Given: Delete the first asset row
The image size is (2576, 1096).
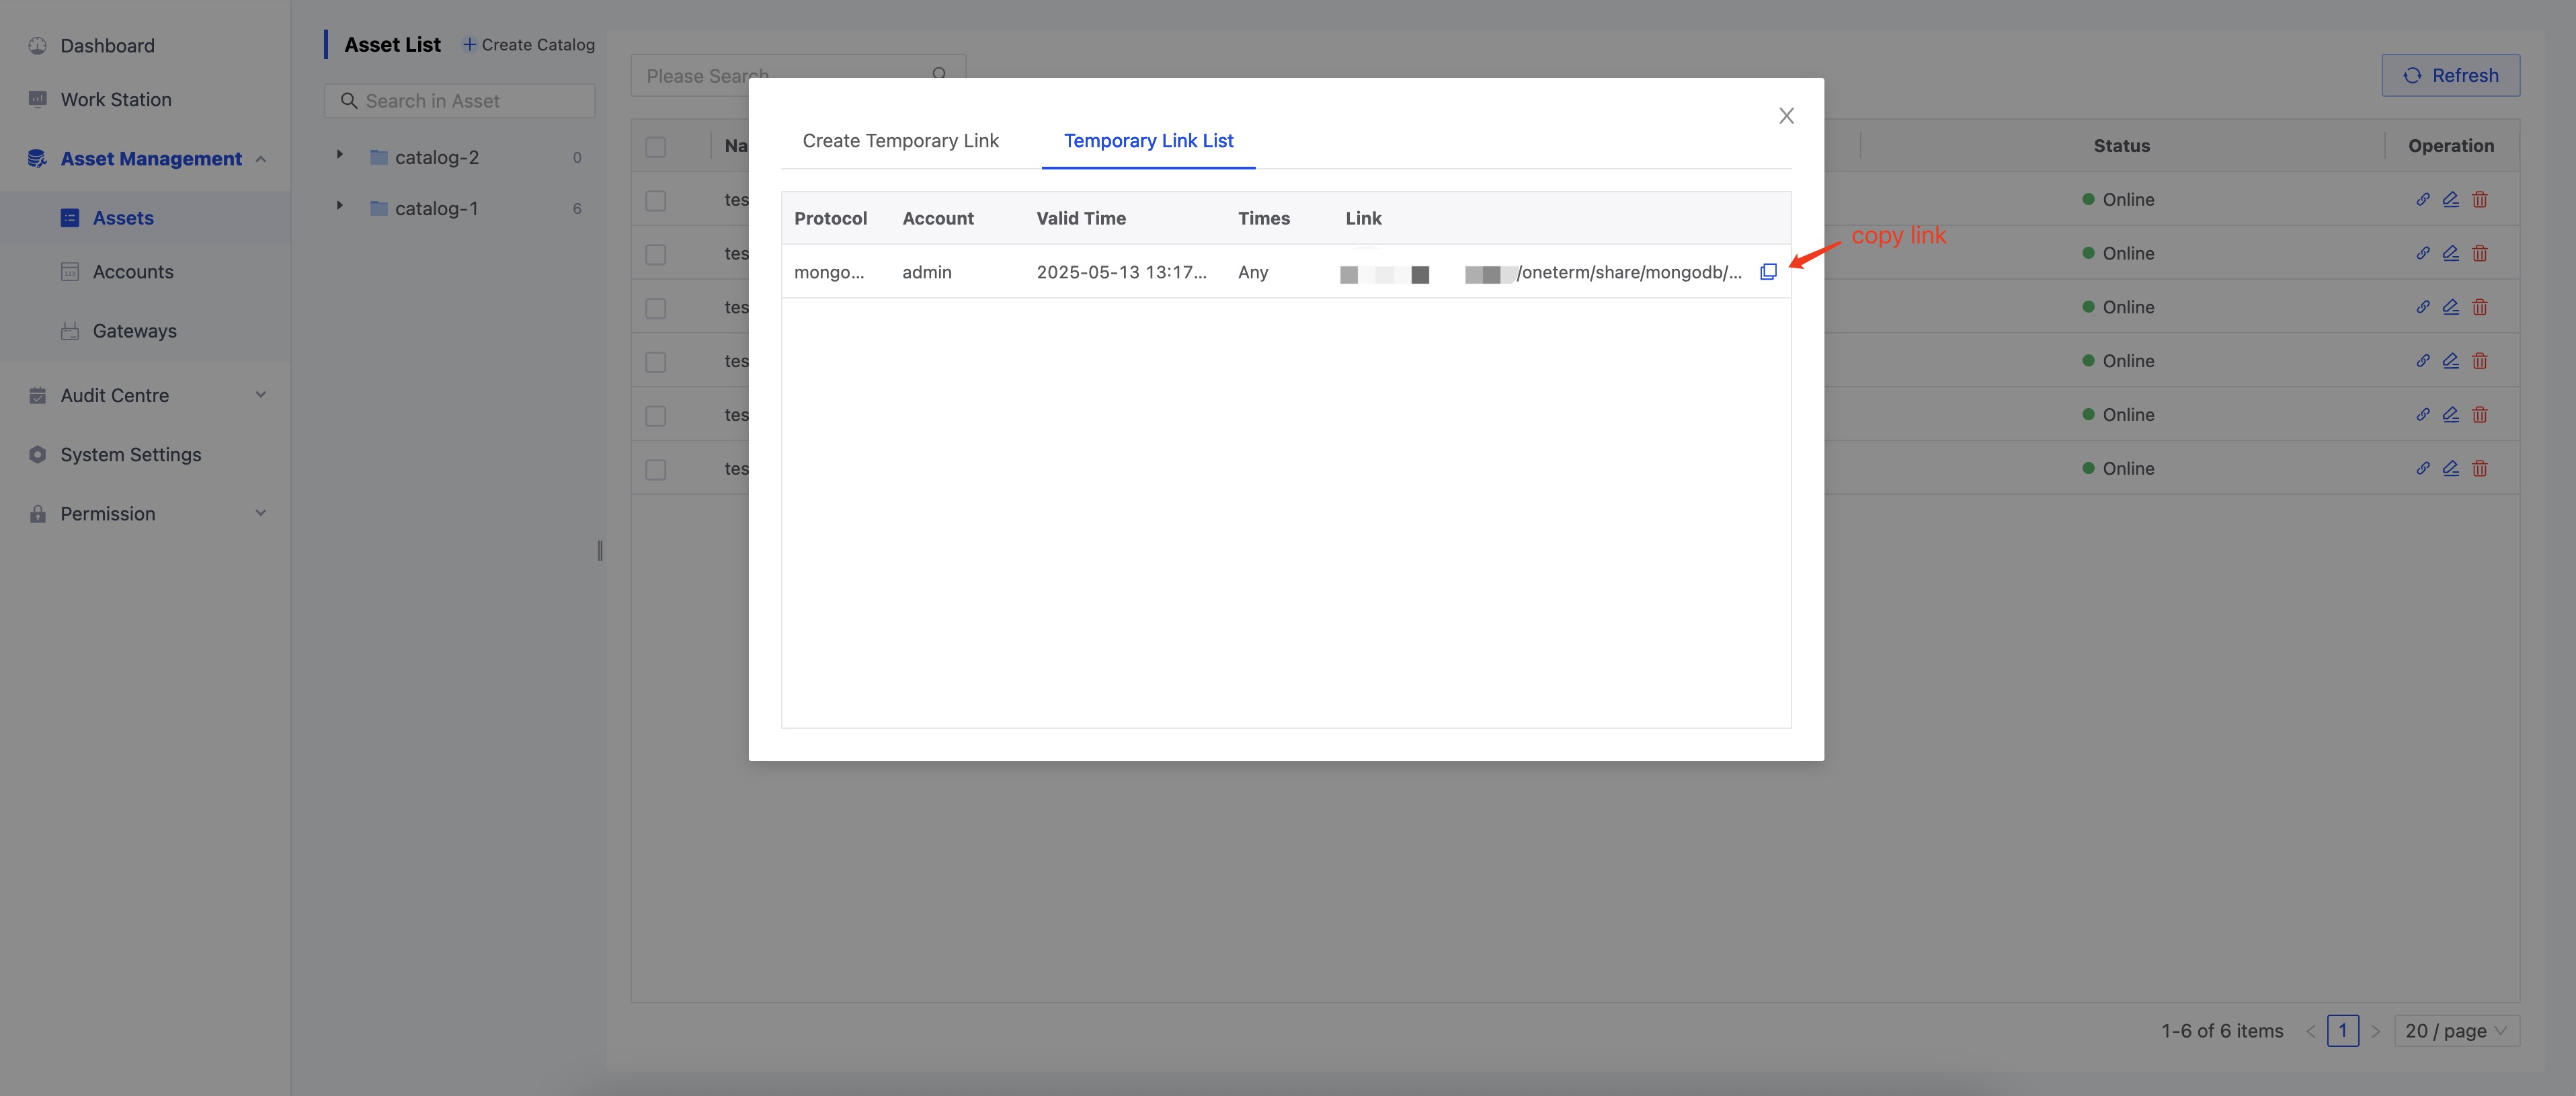Looking at the screenshot, I should (2480, 199).
